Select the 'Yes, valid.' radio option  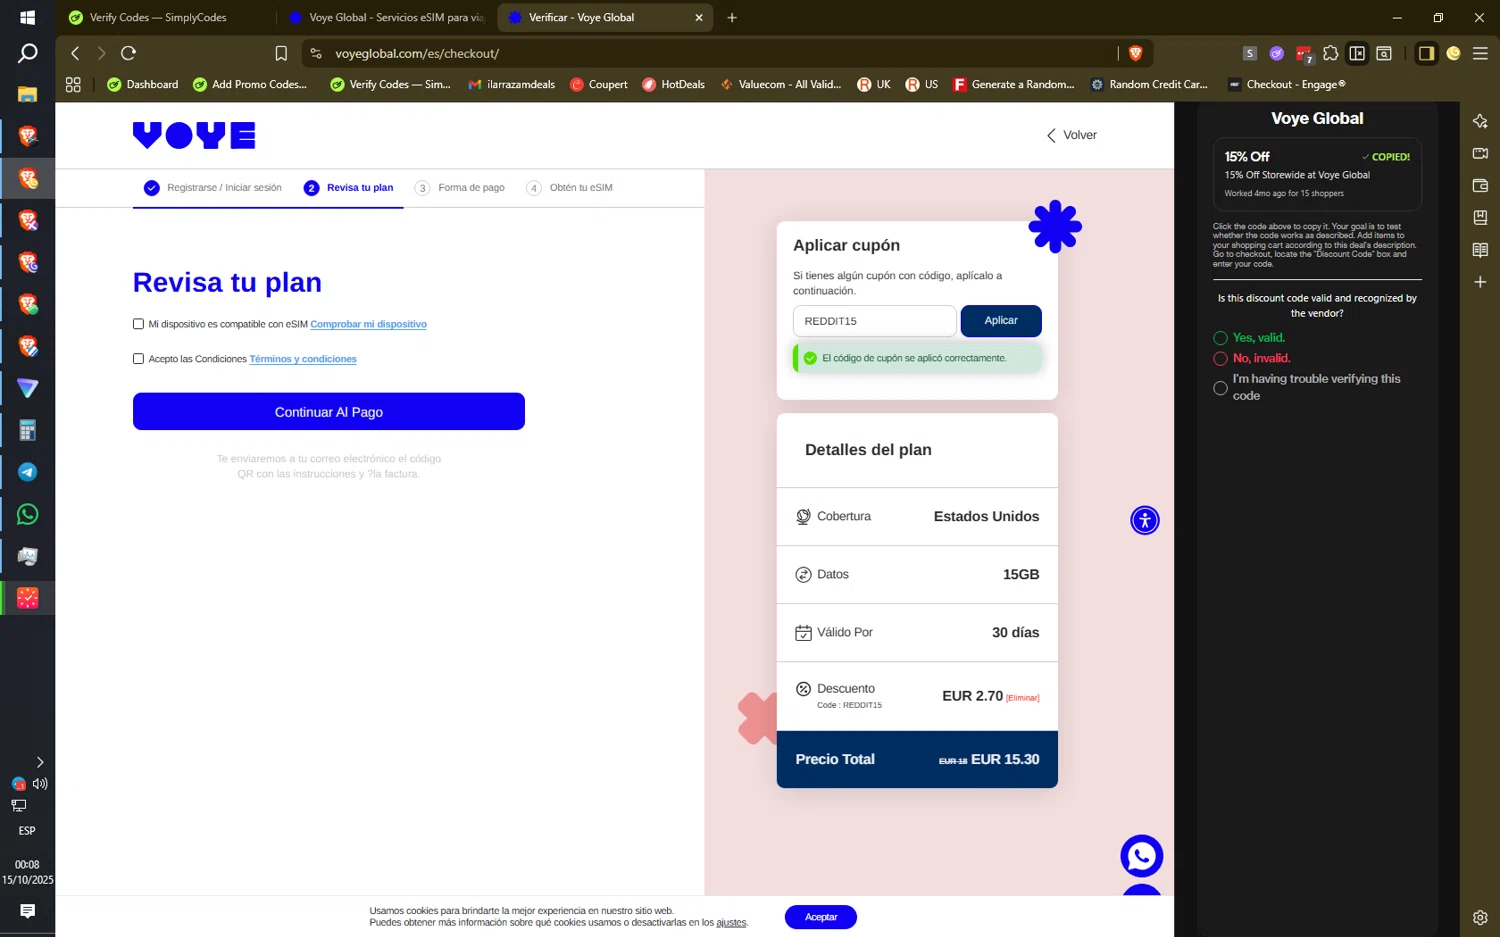pyautogui.click(x=1220, y=338)
